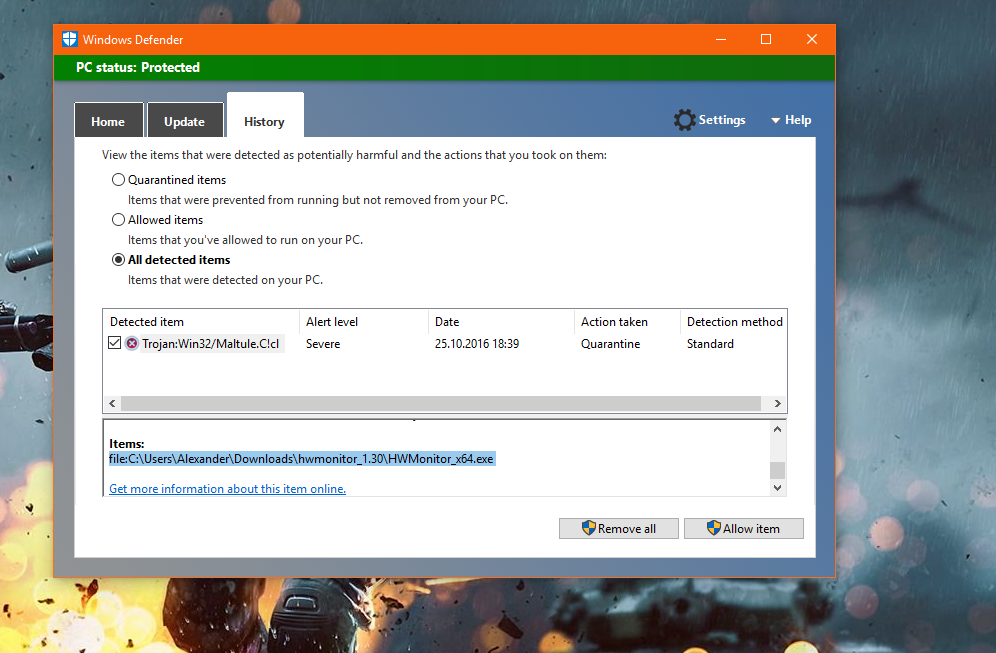996x653 pixels.
Task: Click the Items: label in details pane
Action: coord(126,443)
